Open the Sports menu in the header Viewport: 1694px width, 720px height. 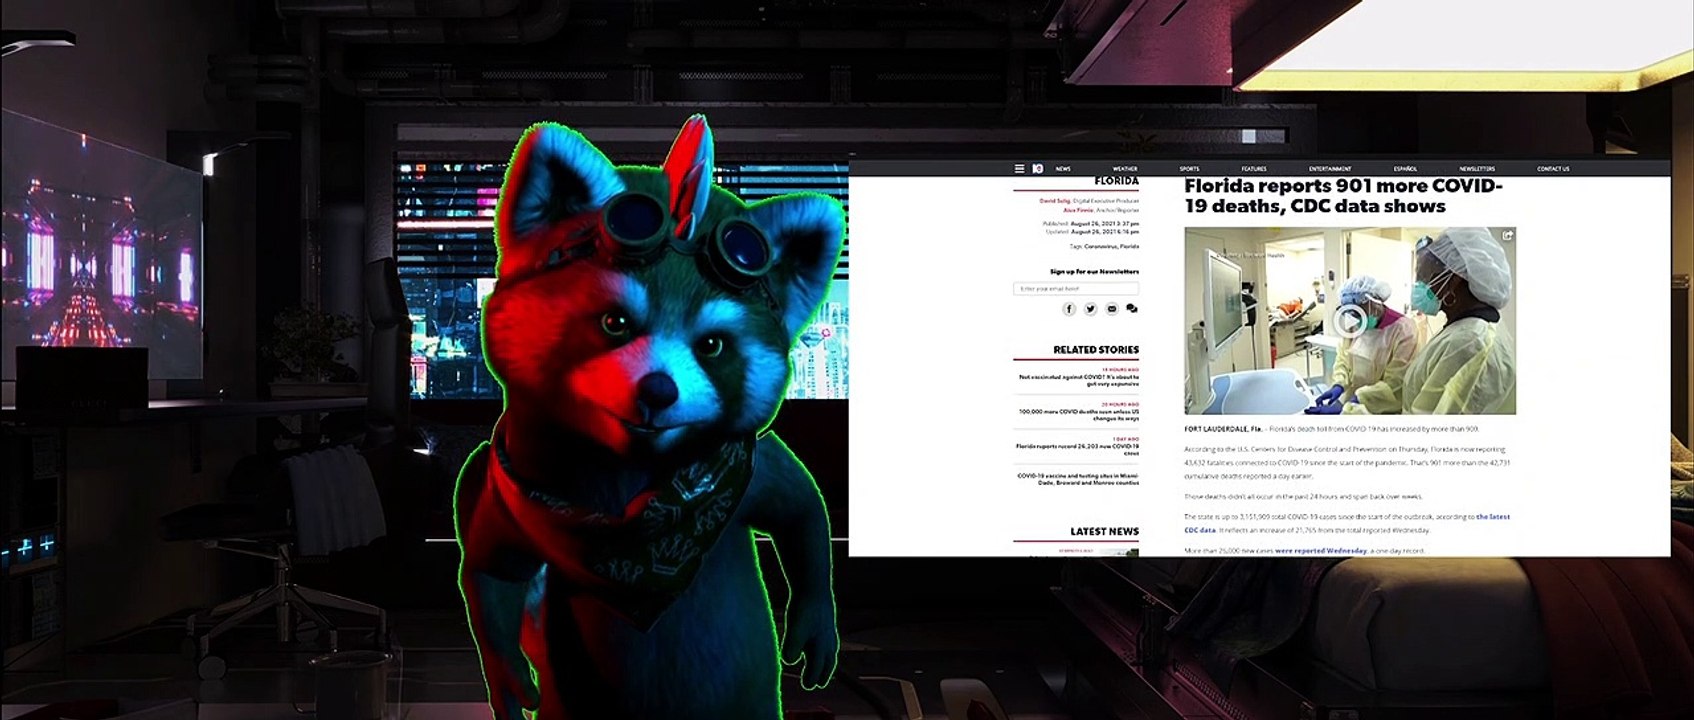tap(1189, 169)
